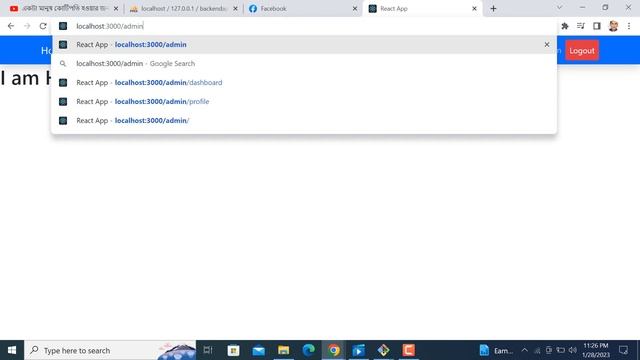Show hidden system tray icons
The height and width of the screenshot is (360, 640).
point(524,350)
